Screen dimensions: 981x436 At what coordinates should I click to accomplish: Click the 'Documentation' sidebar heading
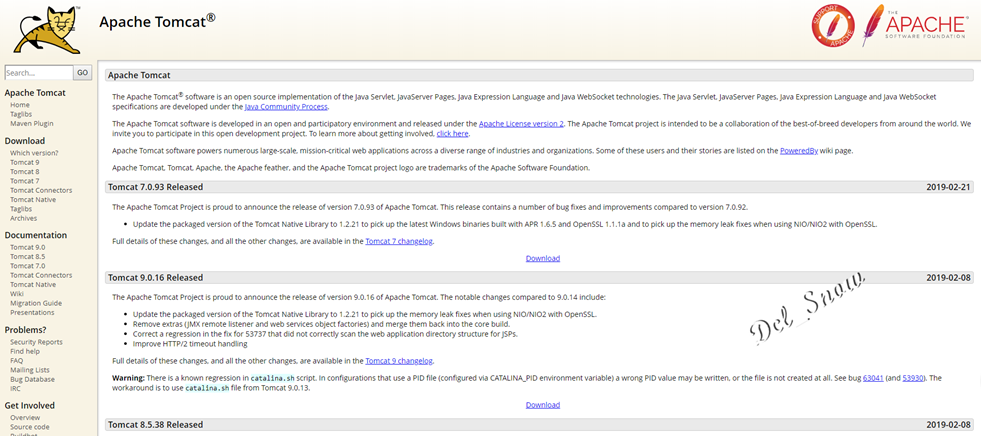pyautogui.click(x=36, y=235)
